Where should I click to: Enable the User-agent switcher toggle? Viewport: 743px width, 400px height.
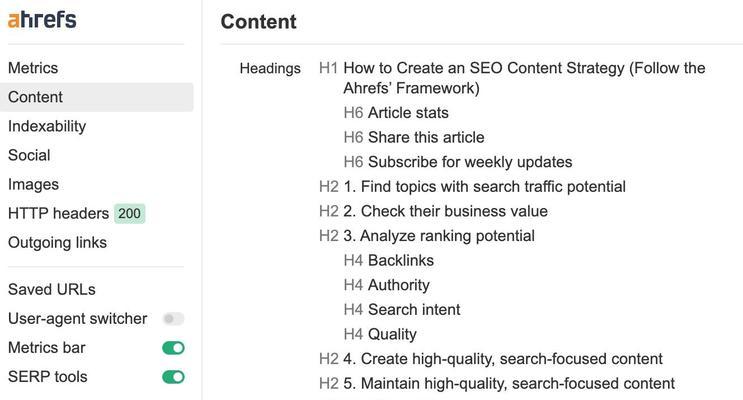[173, 318]
